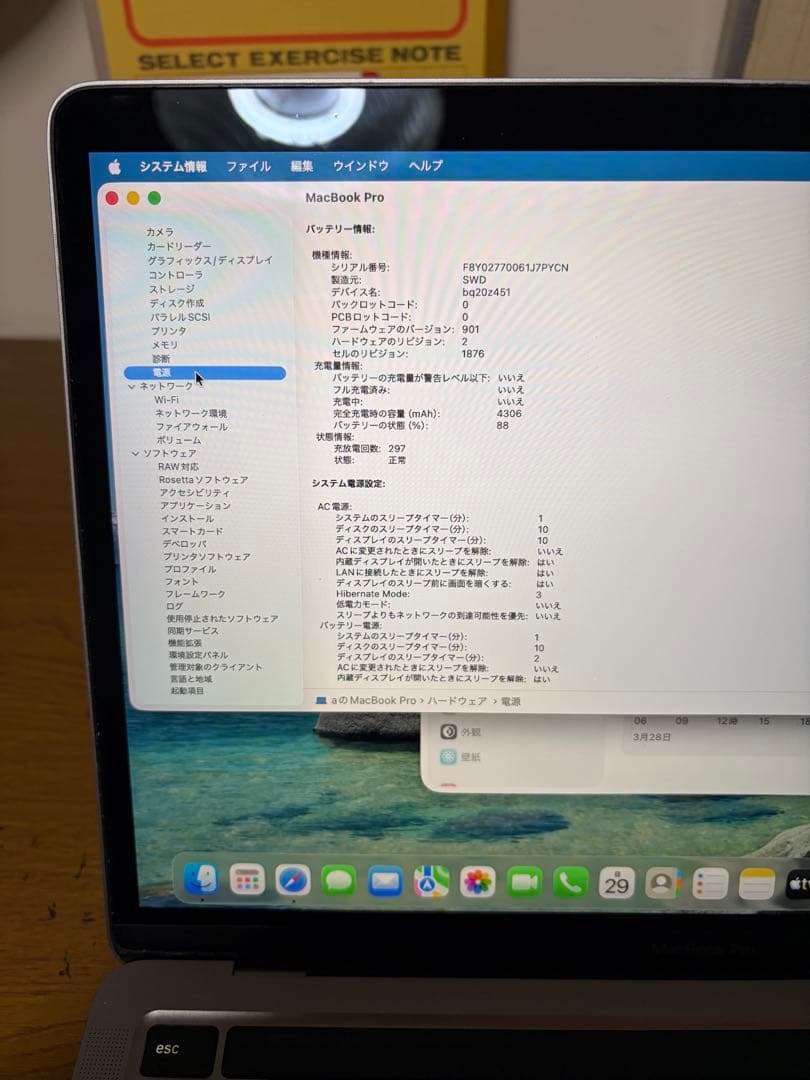Select プリンタ in the sidebar
Image resolution: width=810 pixels, height=1080 pixels.
(169, 331)
